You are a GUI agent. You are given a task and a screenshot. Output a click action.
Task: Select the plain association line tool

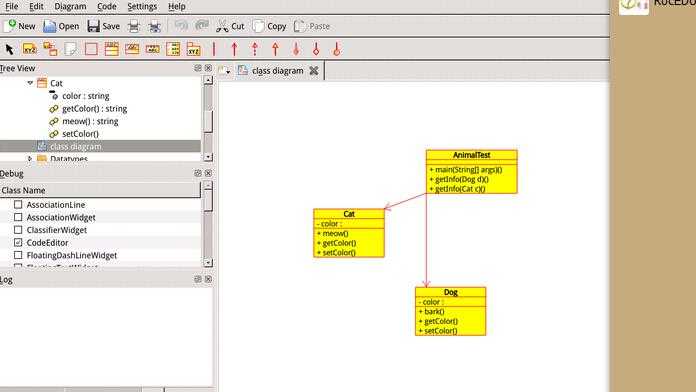tap(214, 49)
